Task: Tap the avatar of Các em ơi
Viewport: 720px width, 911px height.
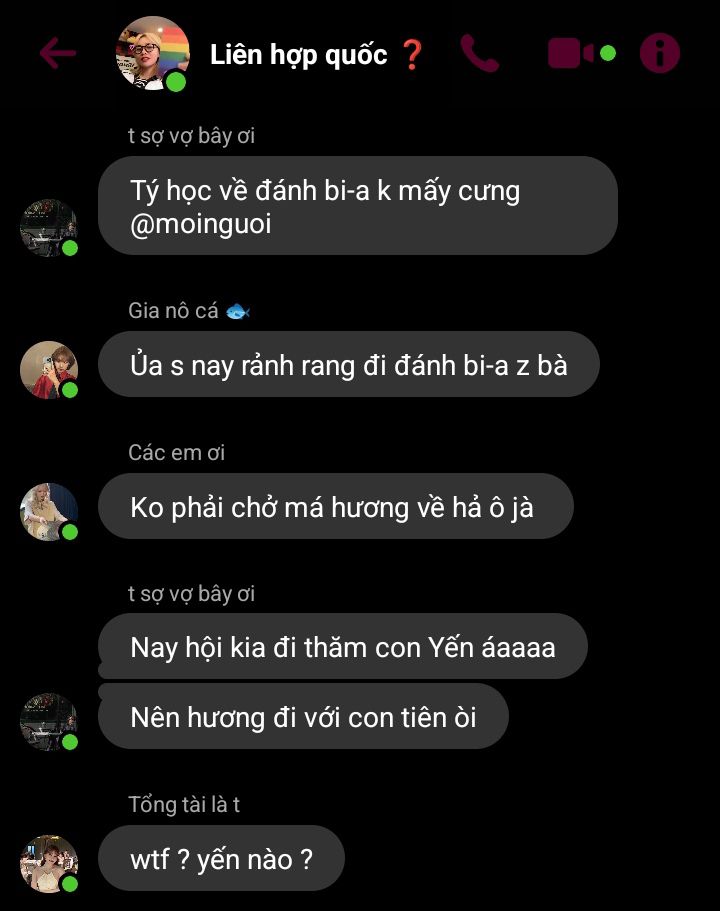Action: click(49, 512)
